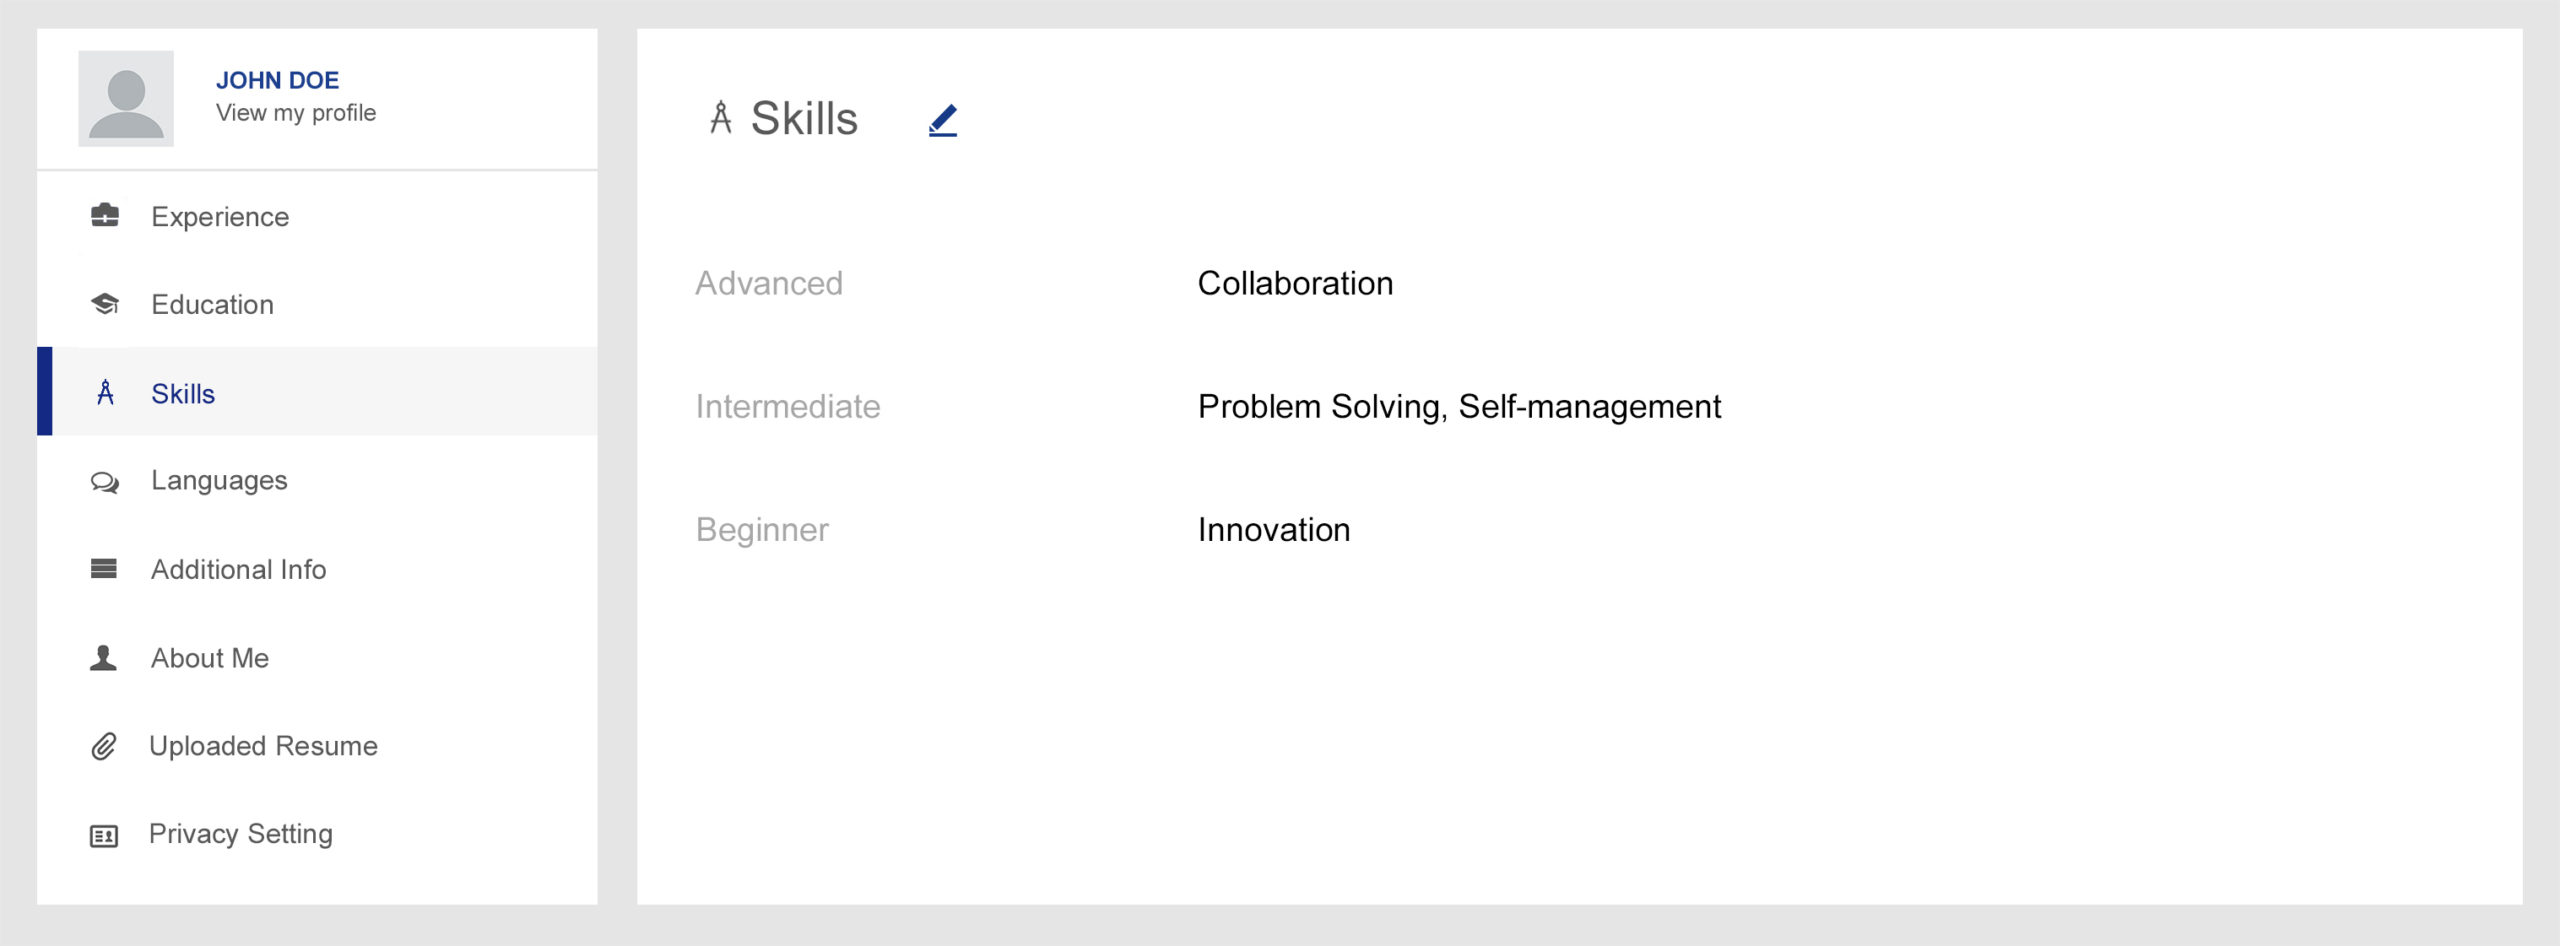
Task: Navigate to the Languages section
Action: click(x=217, y=479)
